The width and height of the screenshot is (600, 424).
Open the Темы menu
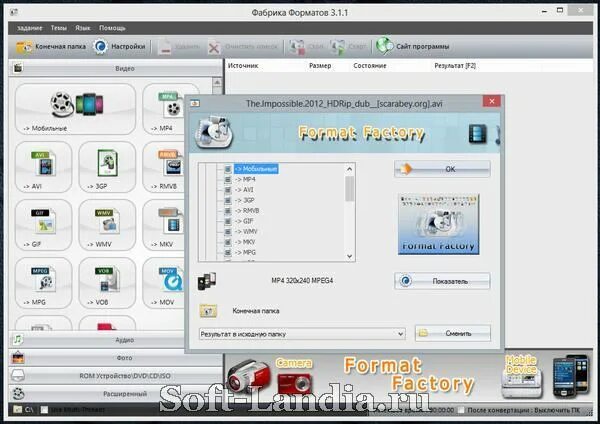click(x=59, y=28)
